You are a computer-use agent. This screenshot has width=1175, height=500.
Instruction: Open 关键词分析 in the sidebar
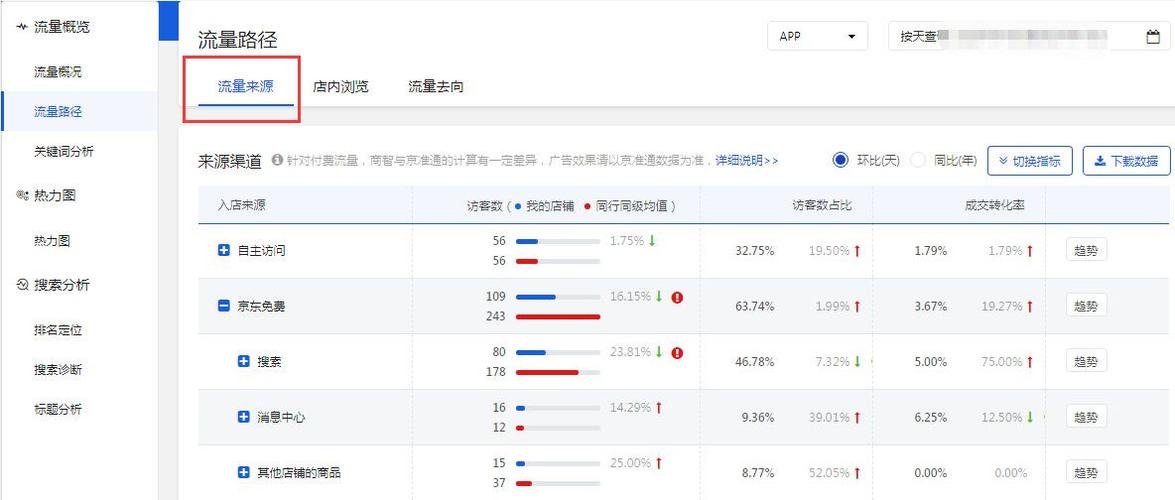click(64, 151)
